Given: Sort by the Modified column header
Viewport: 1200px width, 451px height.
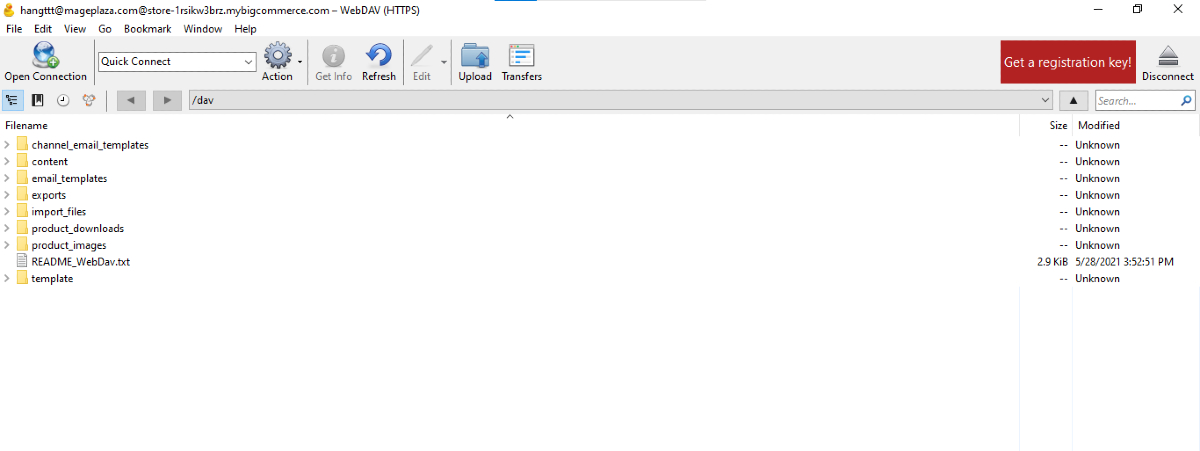Looking at the screenshot, I should pos(1098,126).
